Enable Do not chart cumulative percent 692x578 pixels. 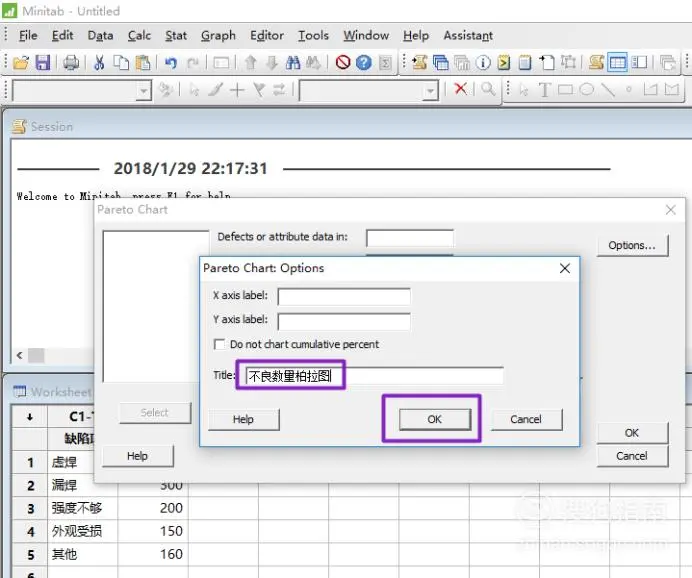tap(220, 344)
